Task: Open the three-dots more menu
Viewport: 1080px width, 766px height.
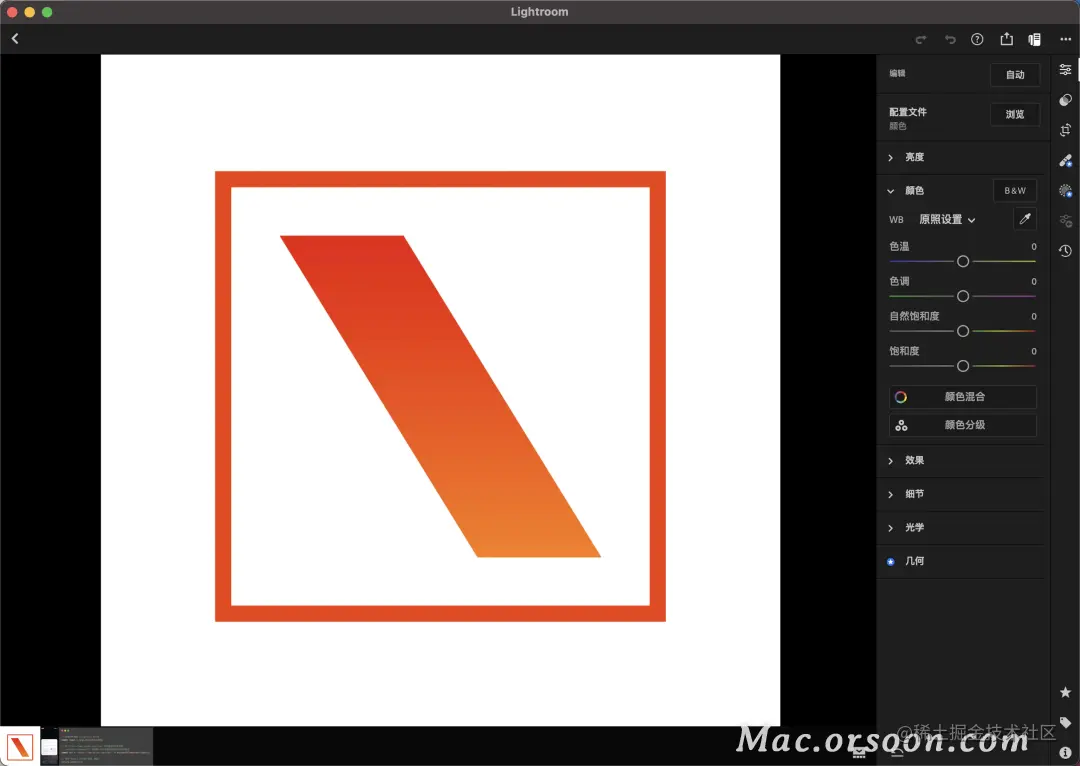Action: [x=1066, y=39]
